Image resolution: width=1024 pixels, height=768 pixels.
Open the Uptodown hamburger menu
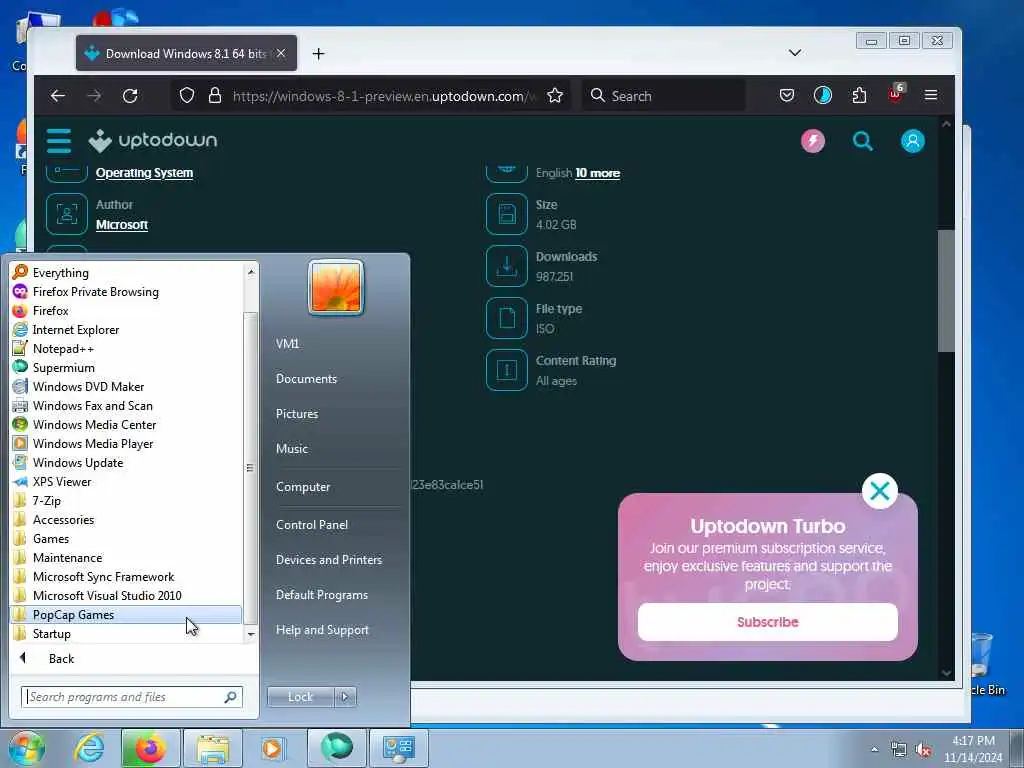[59, 140]
